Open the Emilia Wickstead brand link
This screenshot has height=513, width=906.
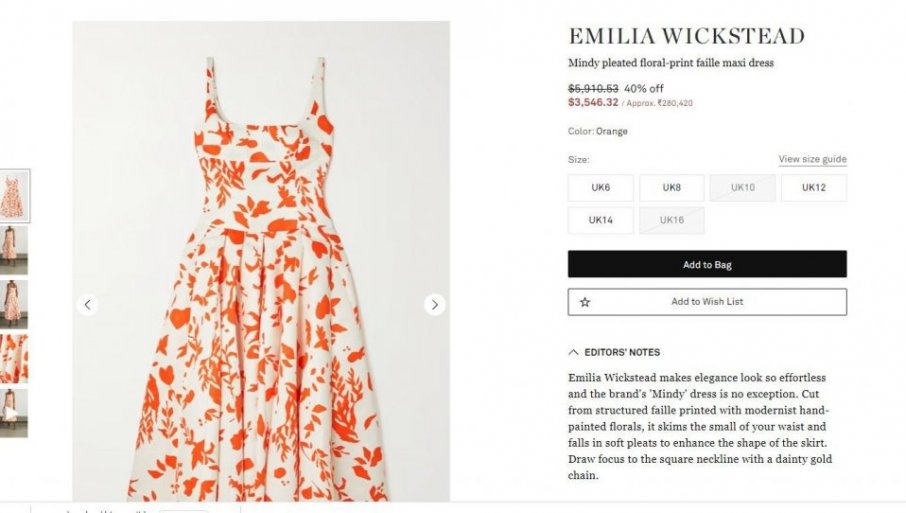(x=686, y=36)
